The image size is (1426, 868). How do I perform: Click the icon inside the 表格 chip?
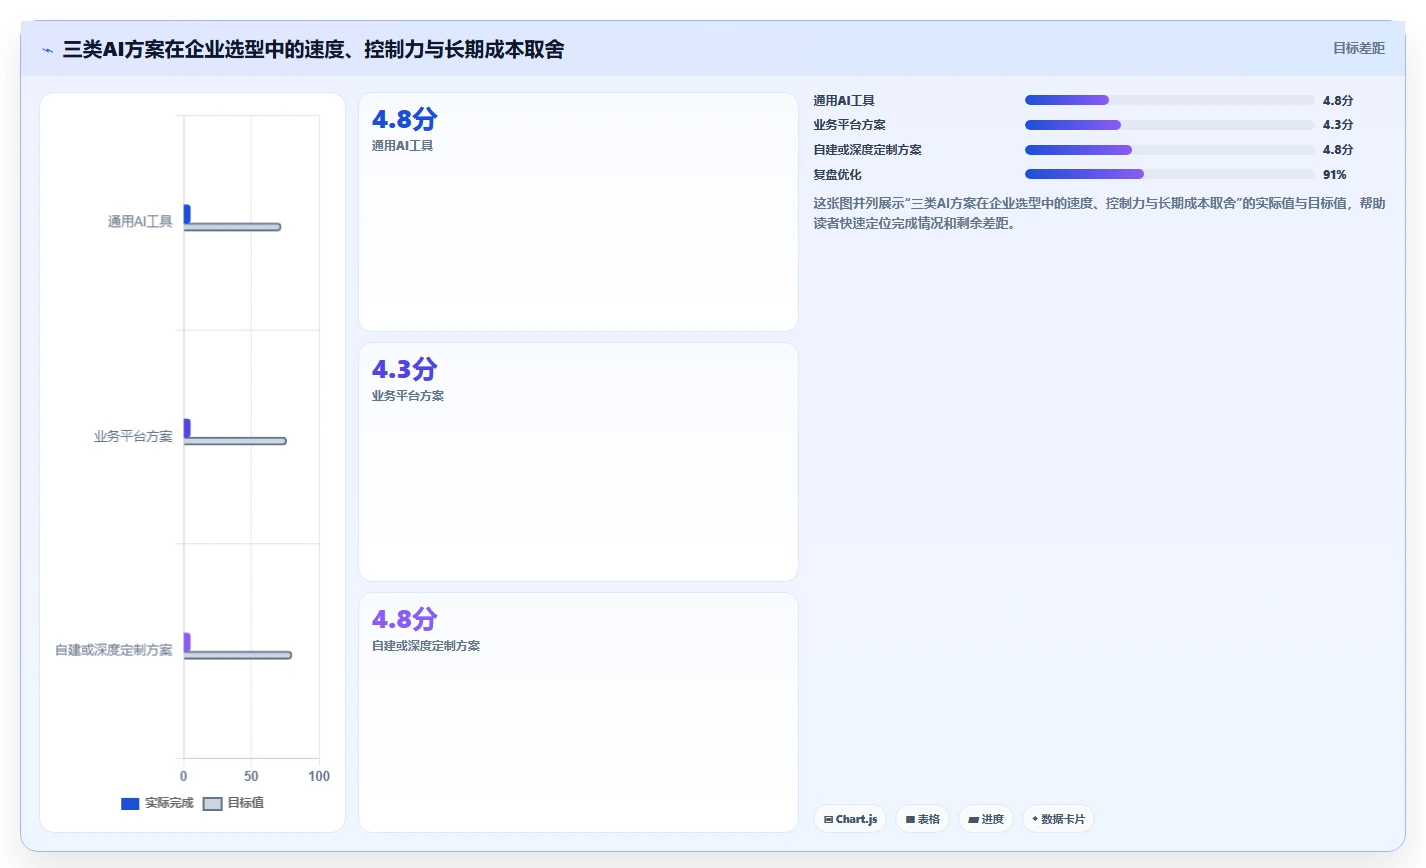[910, 819]
